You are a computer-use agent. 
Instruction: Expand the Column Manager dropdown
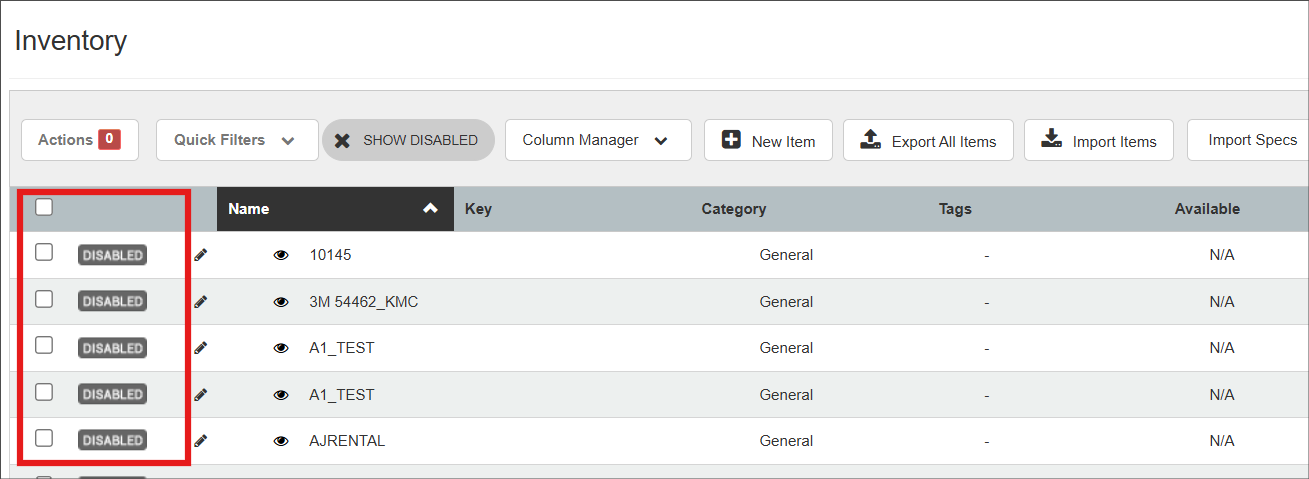click(x=597, y=140)
